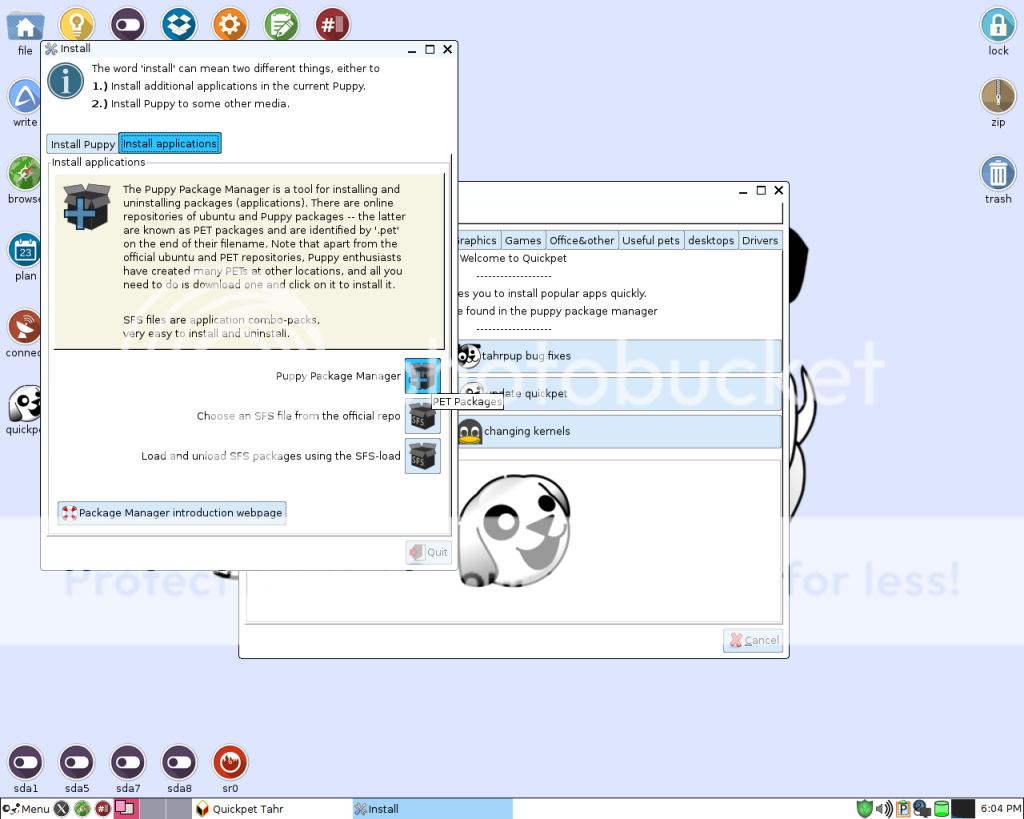
Task: Click the SFS file chooser icon
Action: click(x=422, y=416)
